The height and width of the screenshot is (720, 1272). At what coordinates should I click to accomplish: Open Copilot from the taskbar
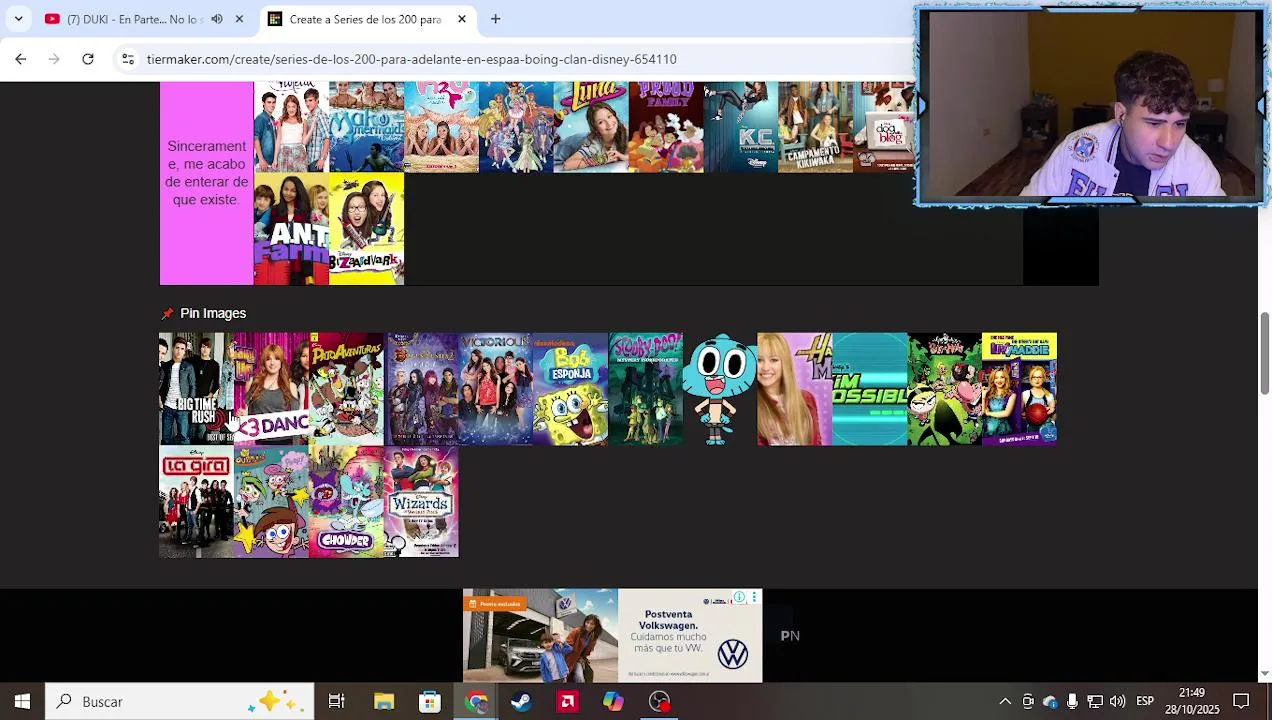[x=613, y=701]
